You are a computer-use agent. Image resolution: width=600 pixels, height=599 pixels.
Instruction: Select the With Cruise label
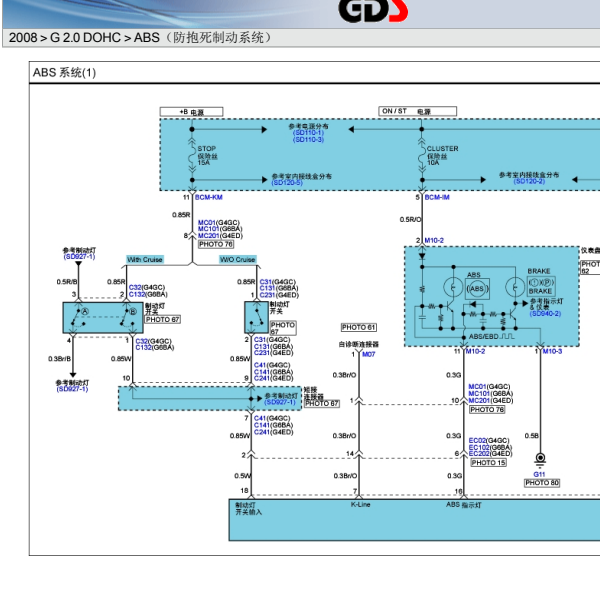point(145,260)
